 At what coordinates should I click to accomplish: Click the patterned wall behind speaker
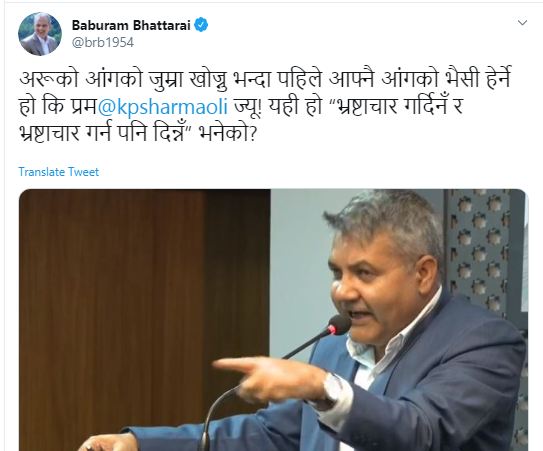487,242
